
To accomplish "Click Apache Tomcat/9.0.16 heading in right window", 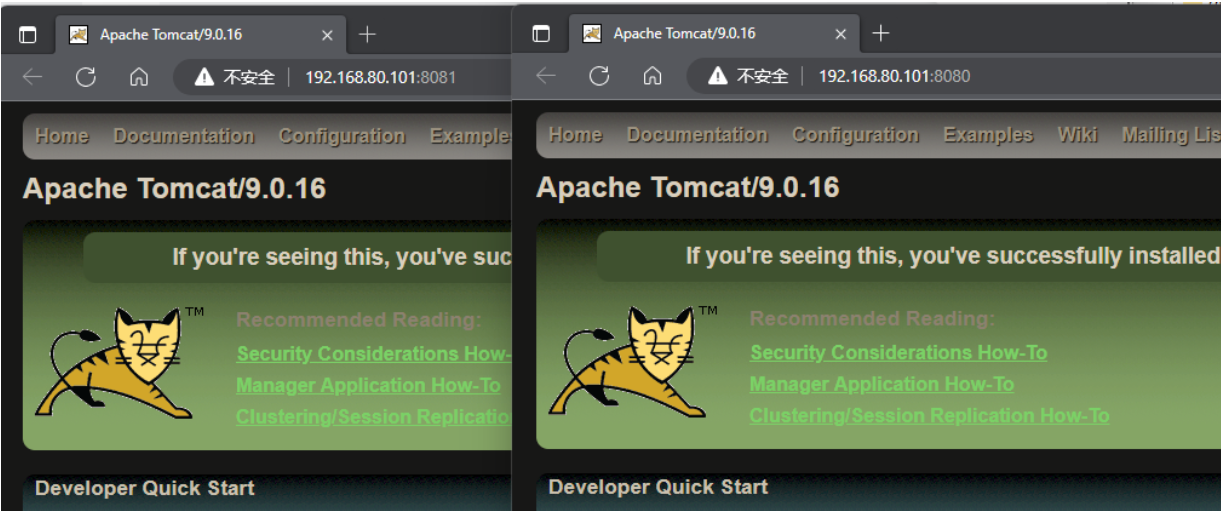I will click(x=688, y=187).
